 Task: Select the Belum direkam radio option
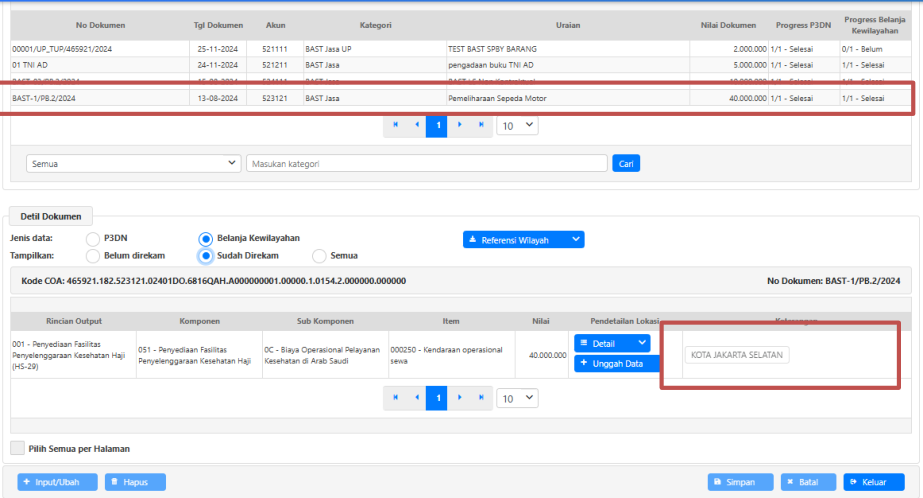click(x=93, y=255)
